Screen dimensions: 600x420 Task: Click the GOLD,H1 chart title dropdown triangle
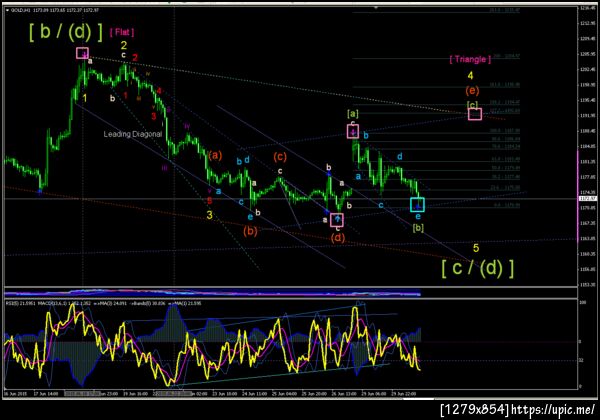click(7, 10)
